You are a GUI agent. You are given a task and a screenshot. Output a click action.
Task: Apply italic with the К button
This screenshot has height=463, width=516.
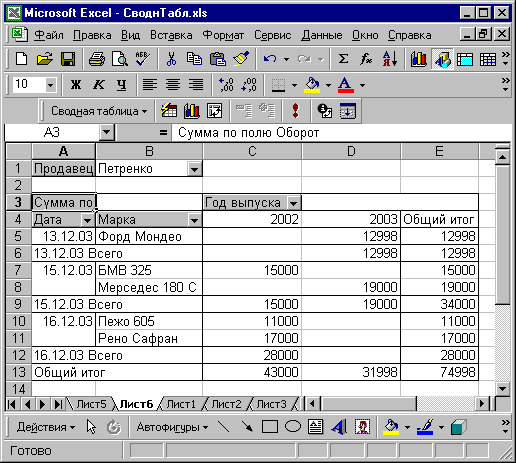coord(99,85)
